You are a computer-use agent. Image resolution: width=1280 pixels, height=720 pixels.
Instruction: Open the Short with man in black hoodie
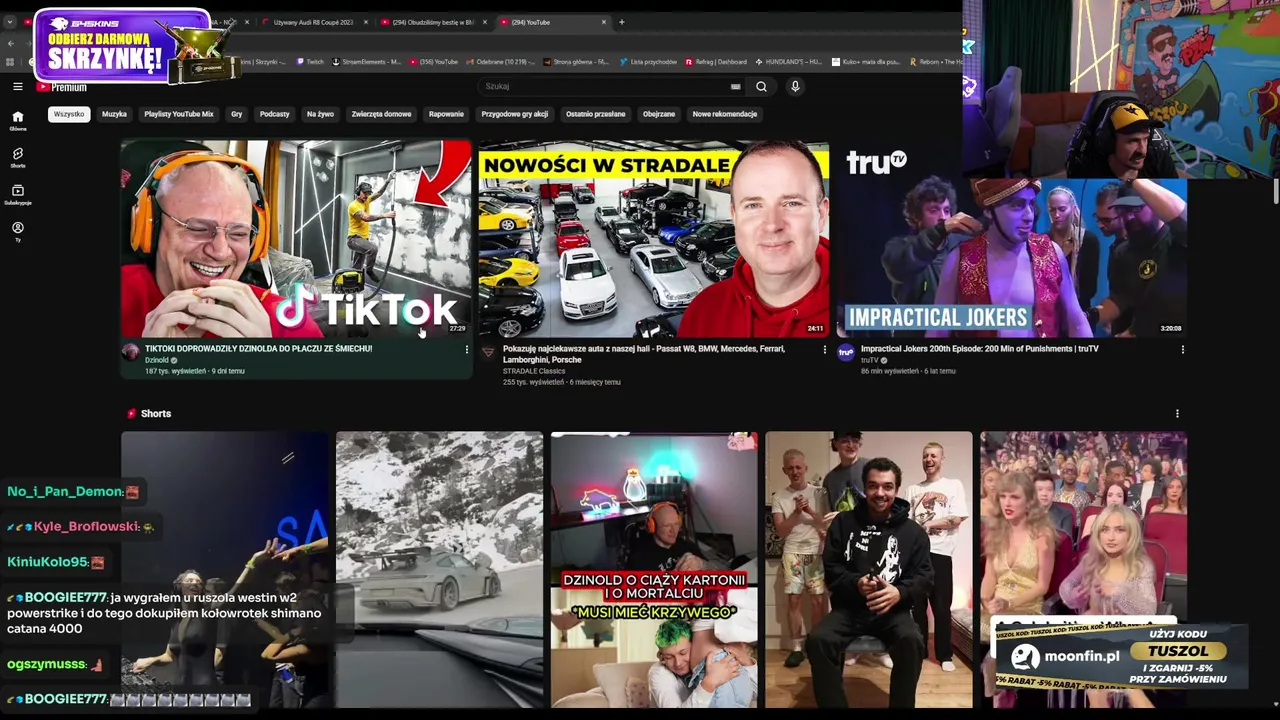[x=869, y=569]
